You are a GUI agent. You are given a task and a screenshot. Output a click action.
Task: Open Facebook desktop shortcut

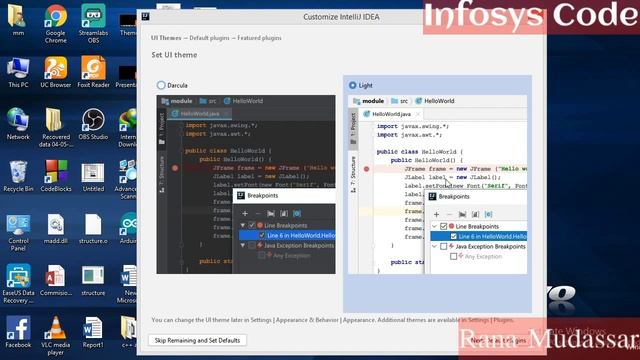point(18,333)
